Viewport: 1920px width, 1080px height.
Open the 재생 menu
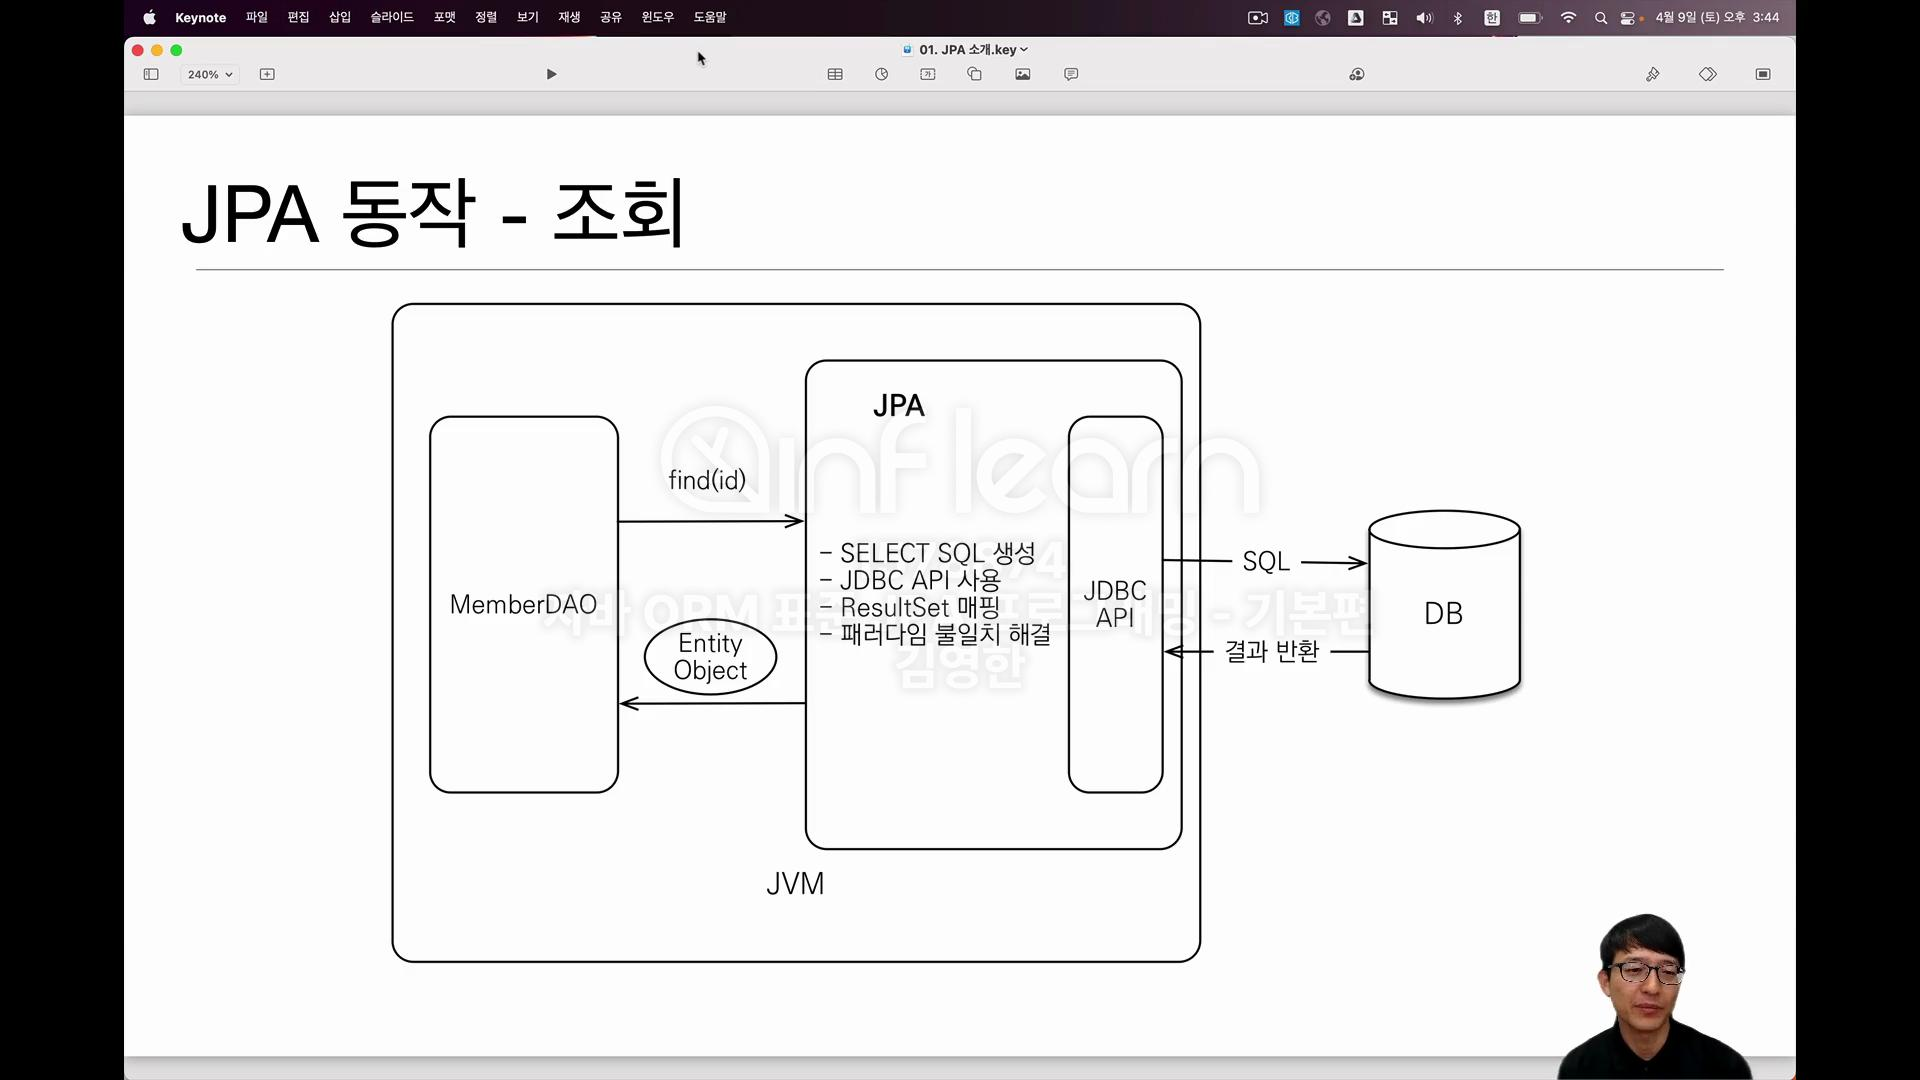click(569, 17)
